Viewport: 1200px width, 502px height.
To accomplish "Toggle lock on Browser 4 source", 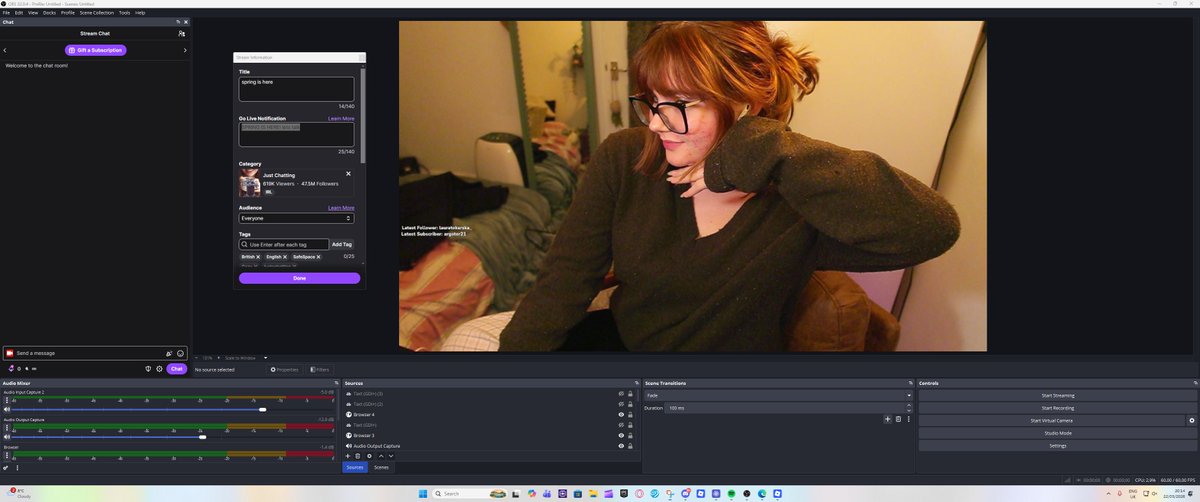I will (631, 414).
